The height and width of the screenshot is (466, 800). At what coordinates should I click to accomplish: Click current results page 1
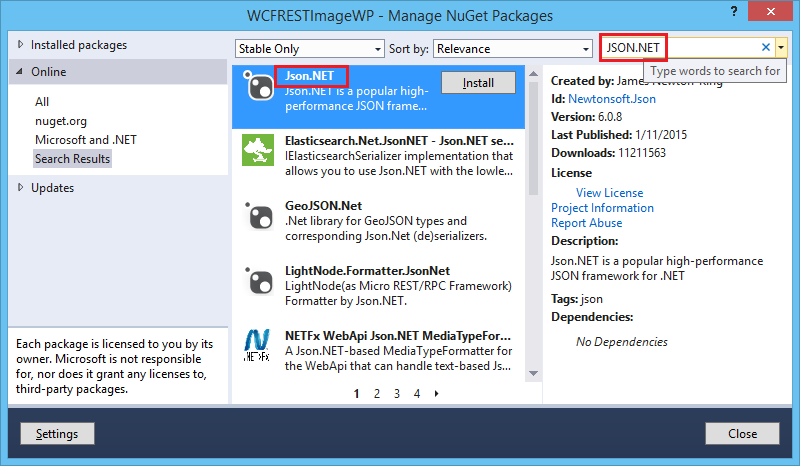click(x=356, y=394)
